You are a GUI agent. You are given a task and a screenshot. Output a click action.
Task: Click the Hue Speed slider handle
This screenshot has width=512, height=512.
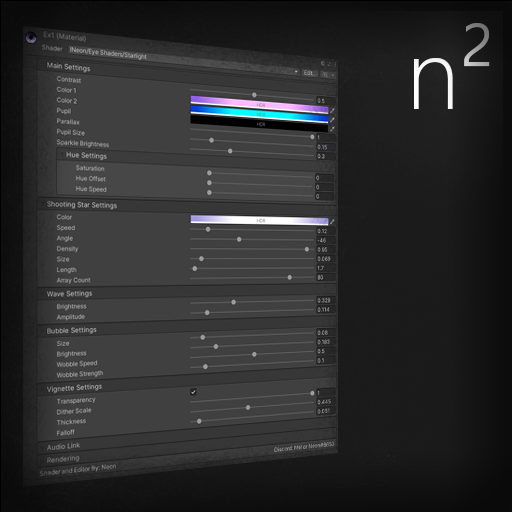(x=209, y=192)
